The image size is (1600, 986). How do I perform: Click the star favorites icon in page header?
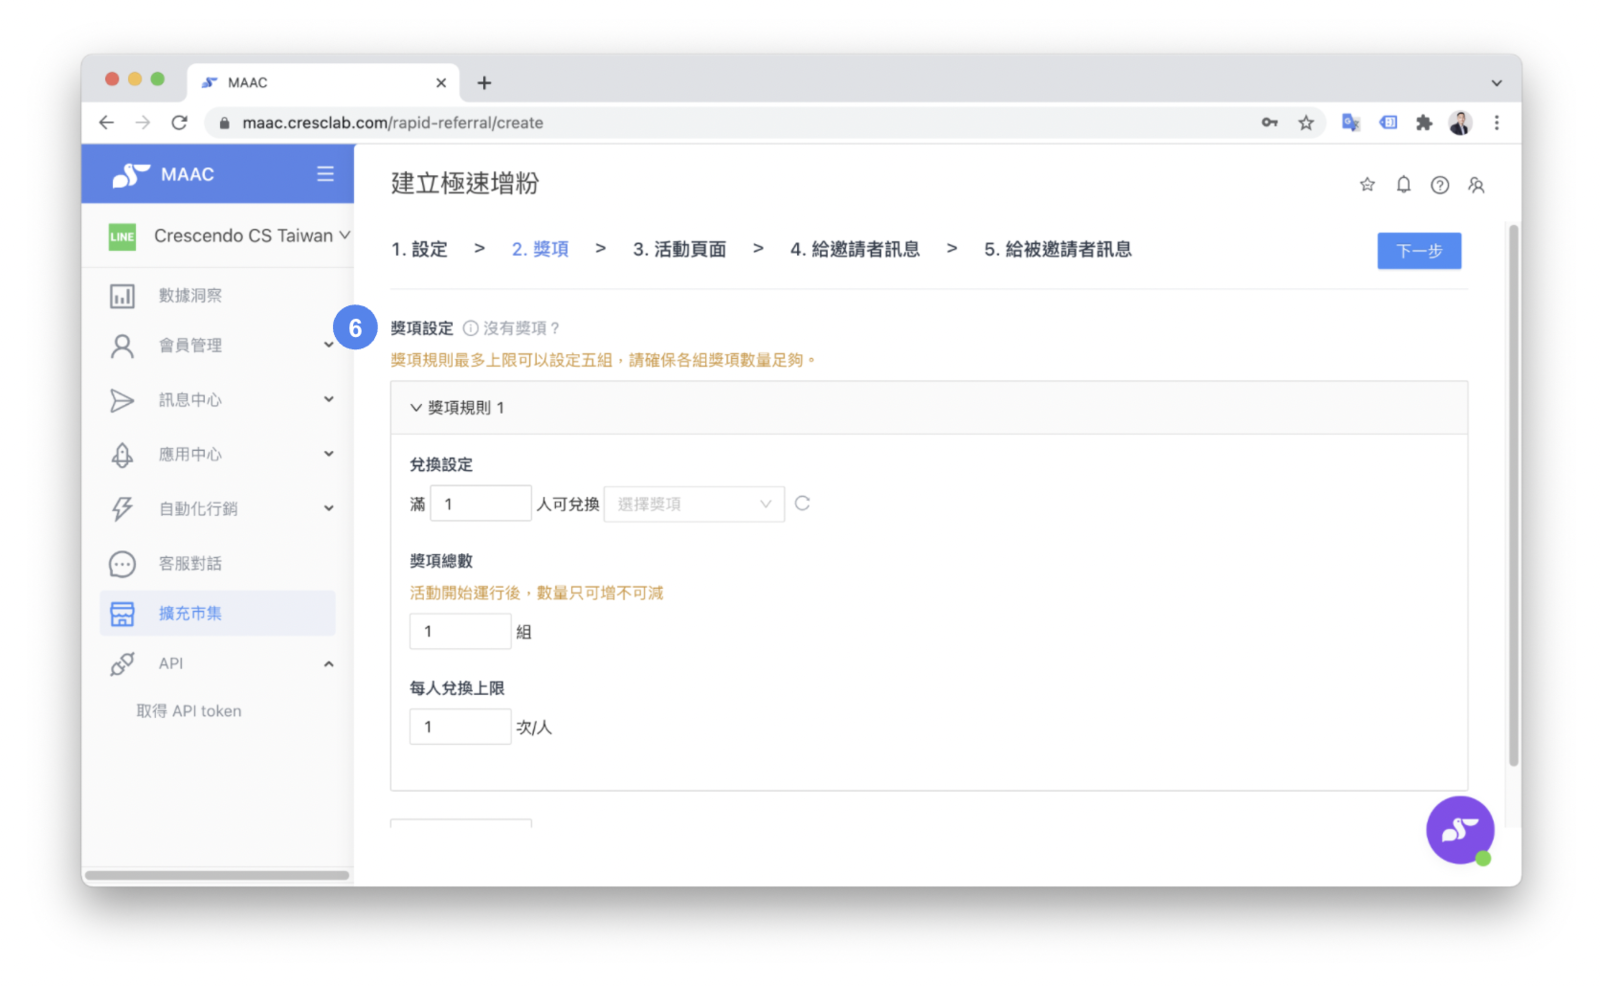tap(1367, 184)
